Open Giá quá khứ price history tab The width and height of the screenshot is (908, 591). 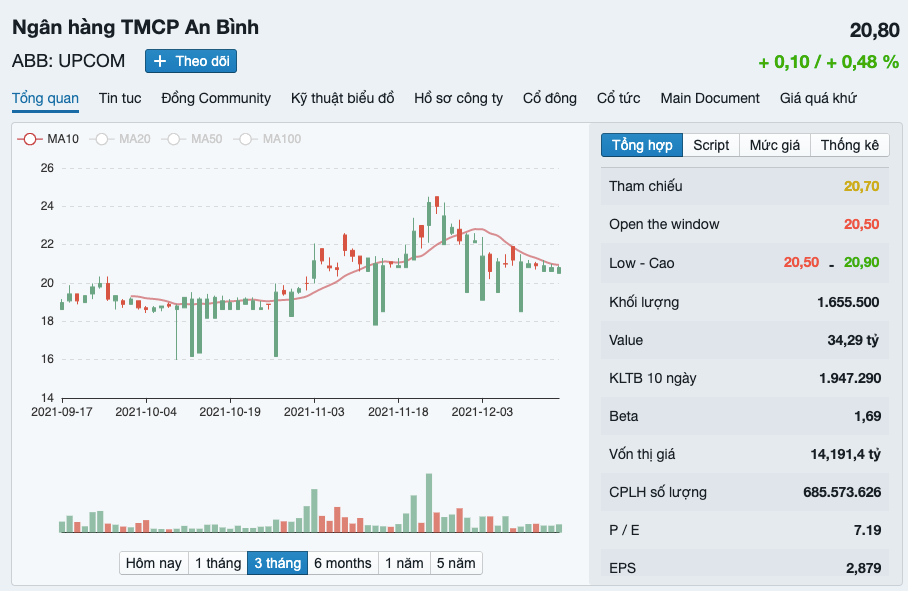coord(818,98)
